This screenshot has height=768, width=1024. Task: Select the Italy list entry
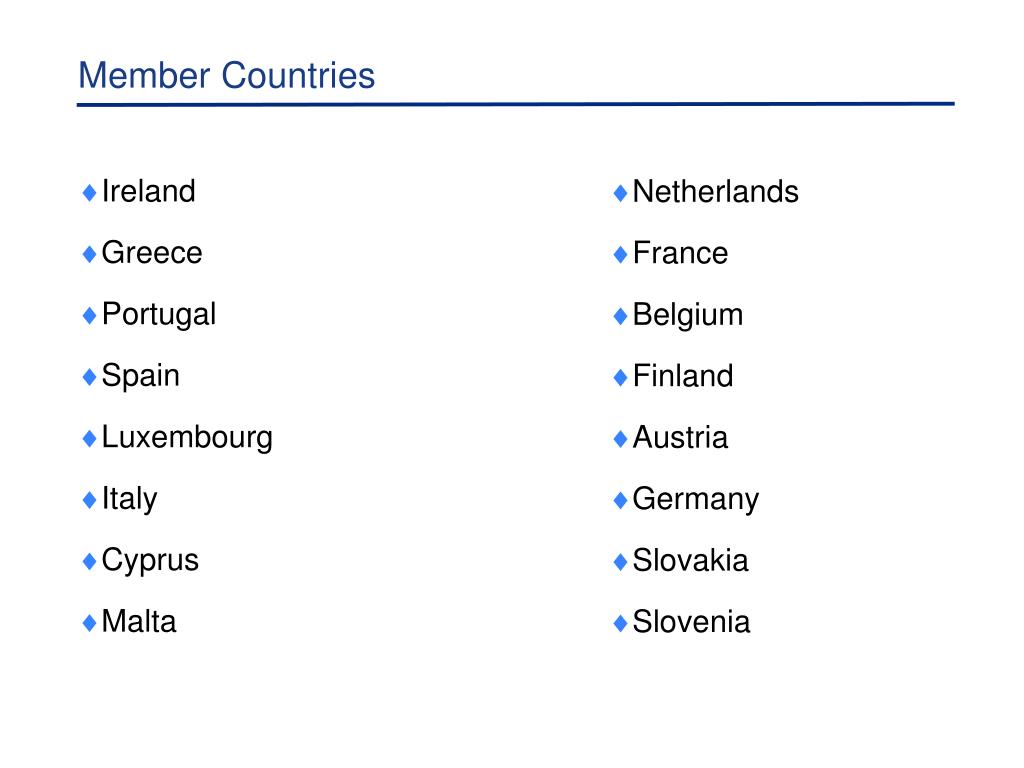point(129,500)
